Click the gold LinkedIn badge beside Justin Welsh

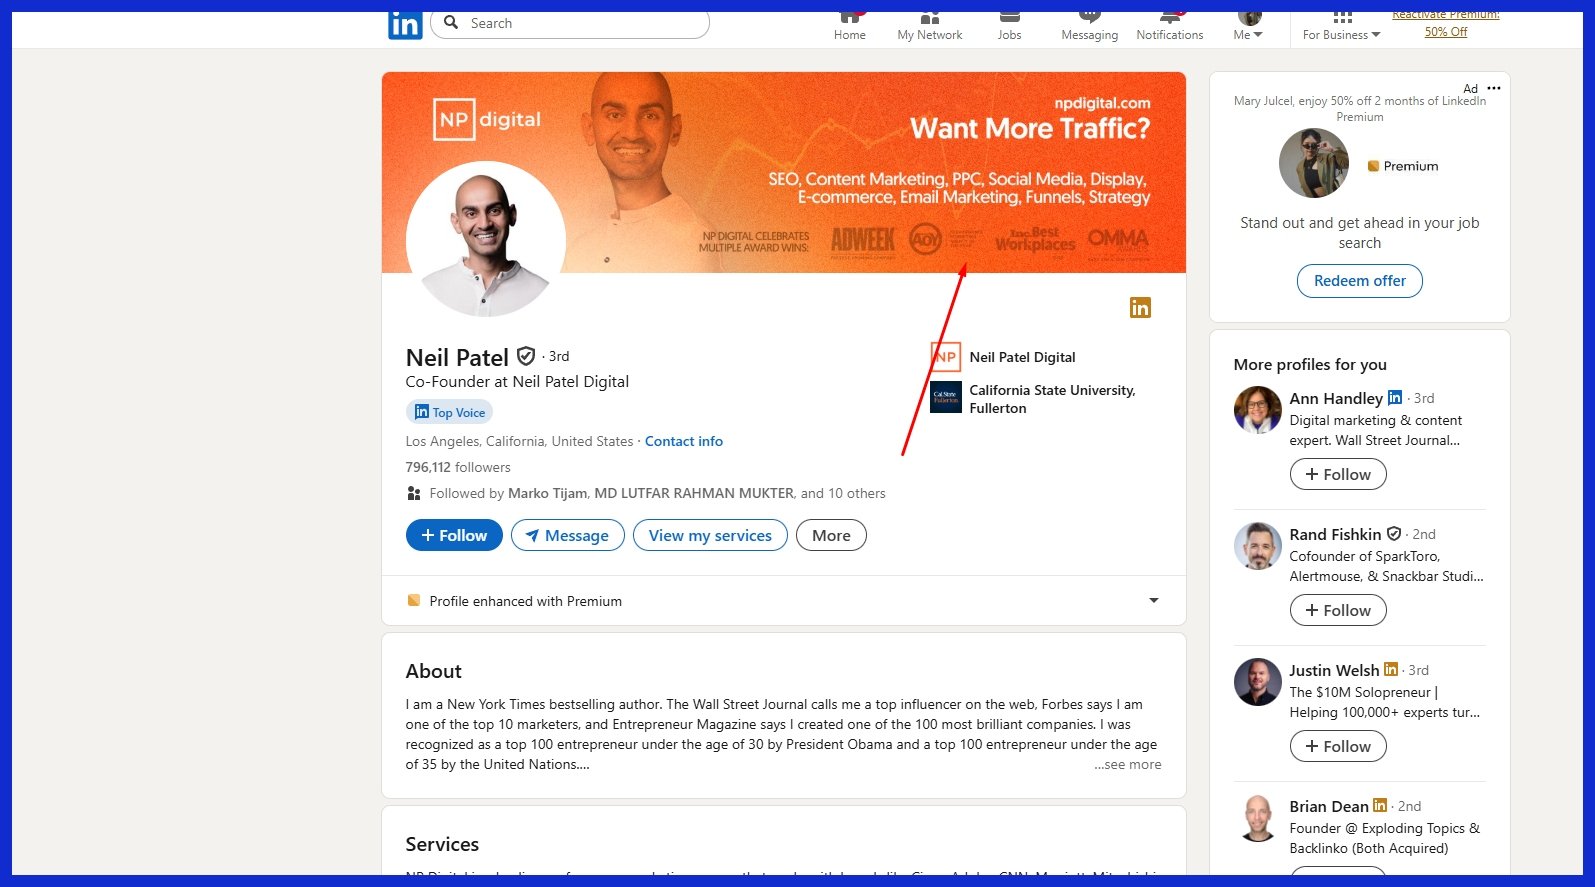1391,669
